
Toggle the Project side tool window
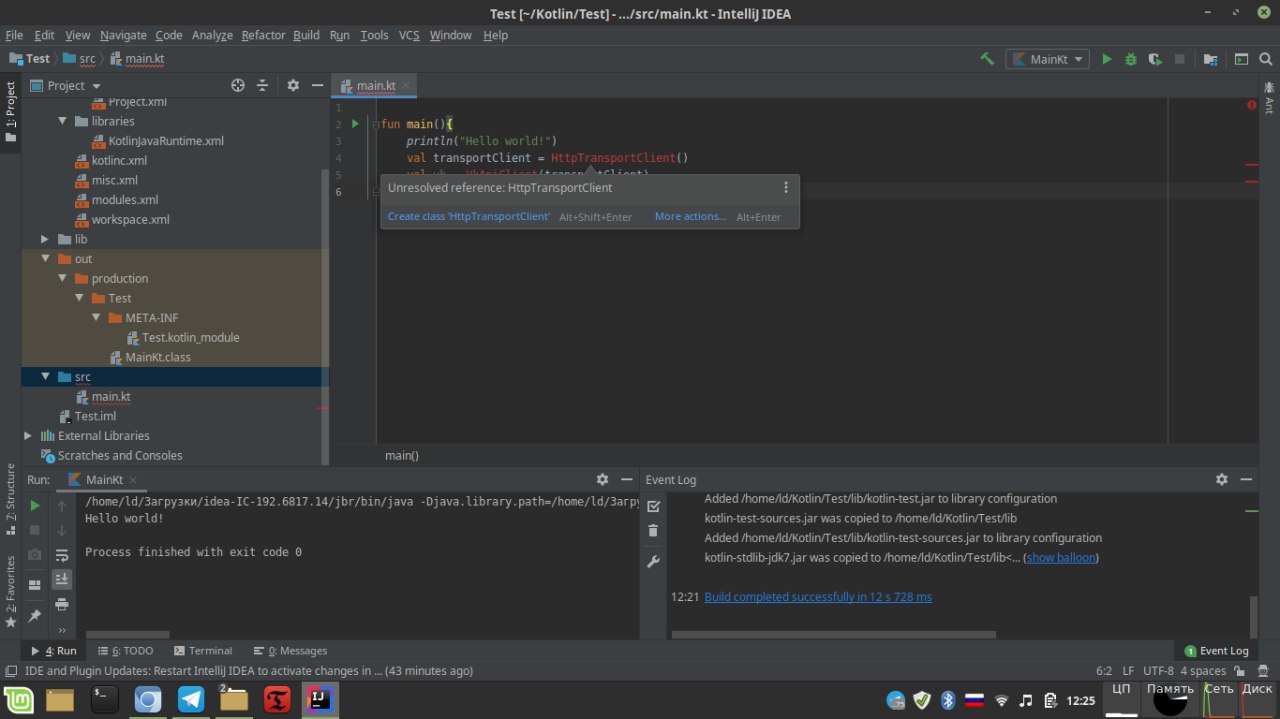pyautogui.click(x=10, y=112)
